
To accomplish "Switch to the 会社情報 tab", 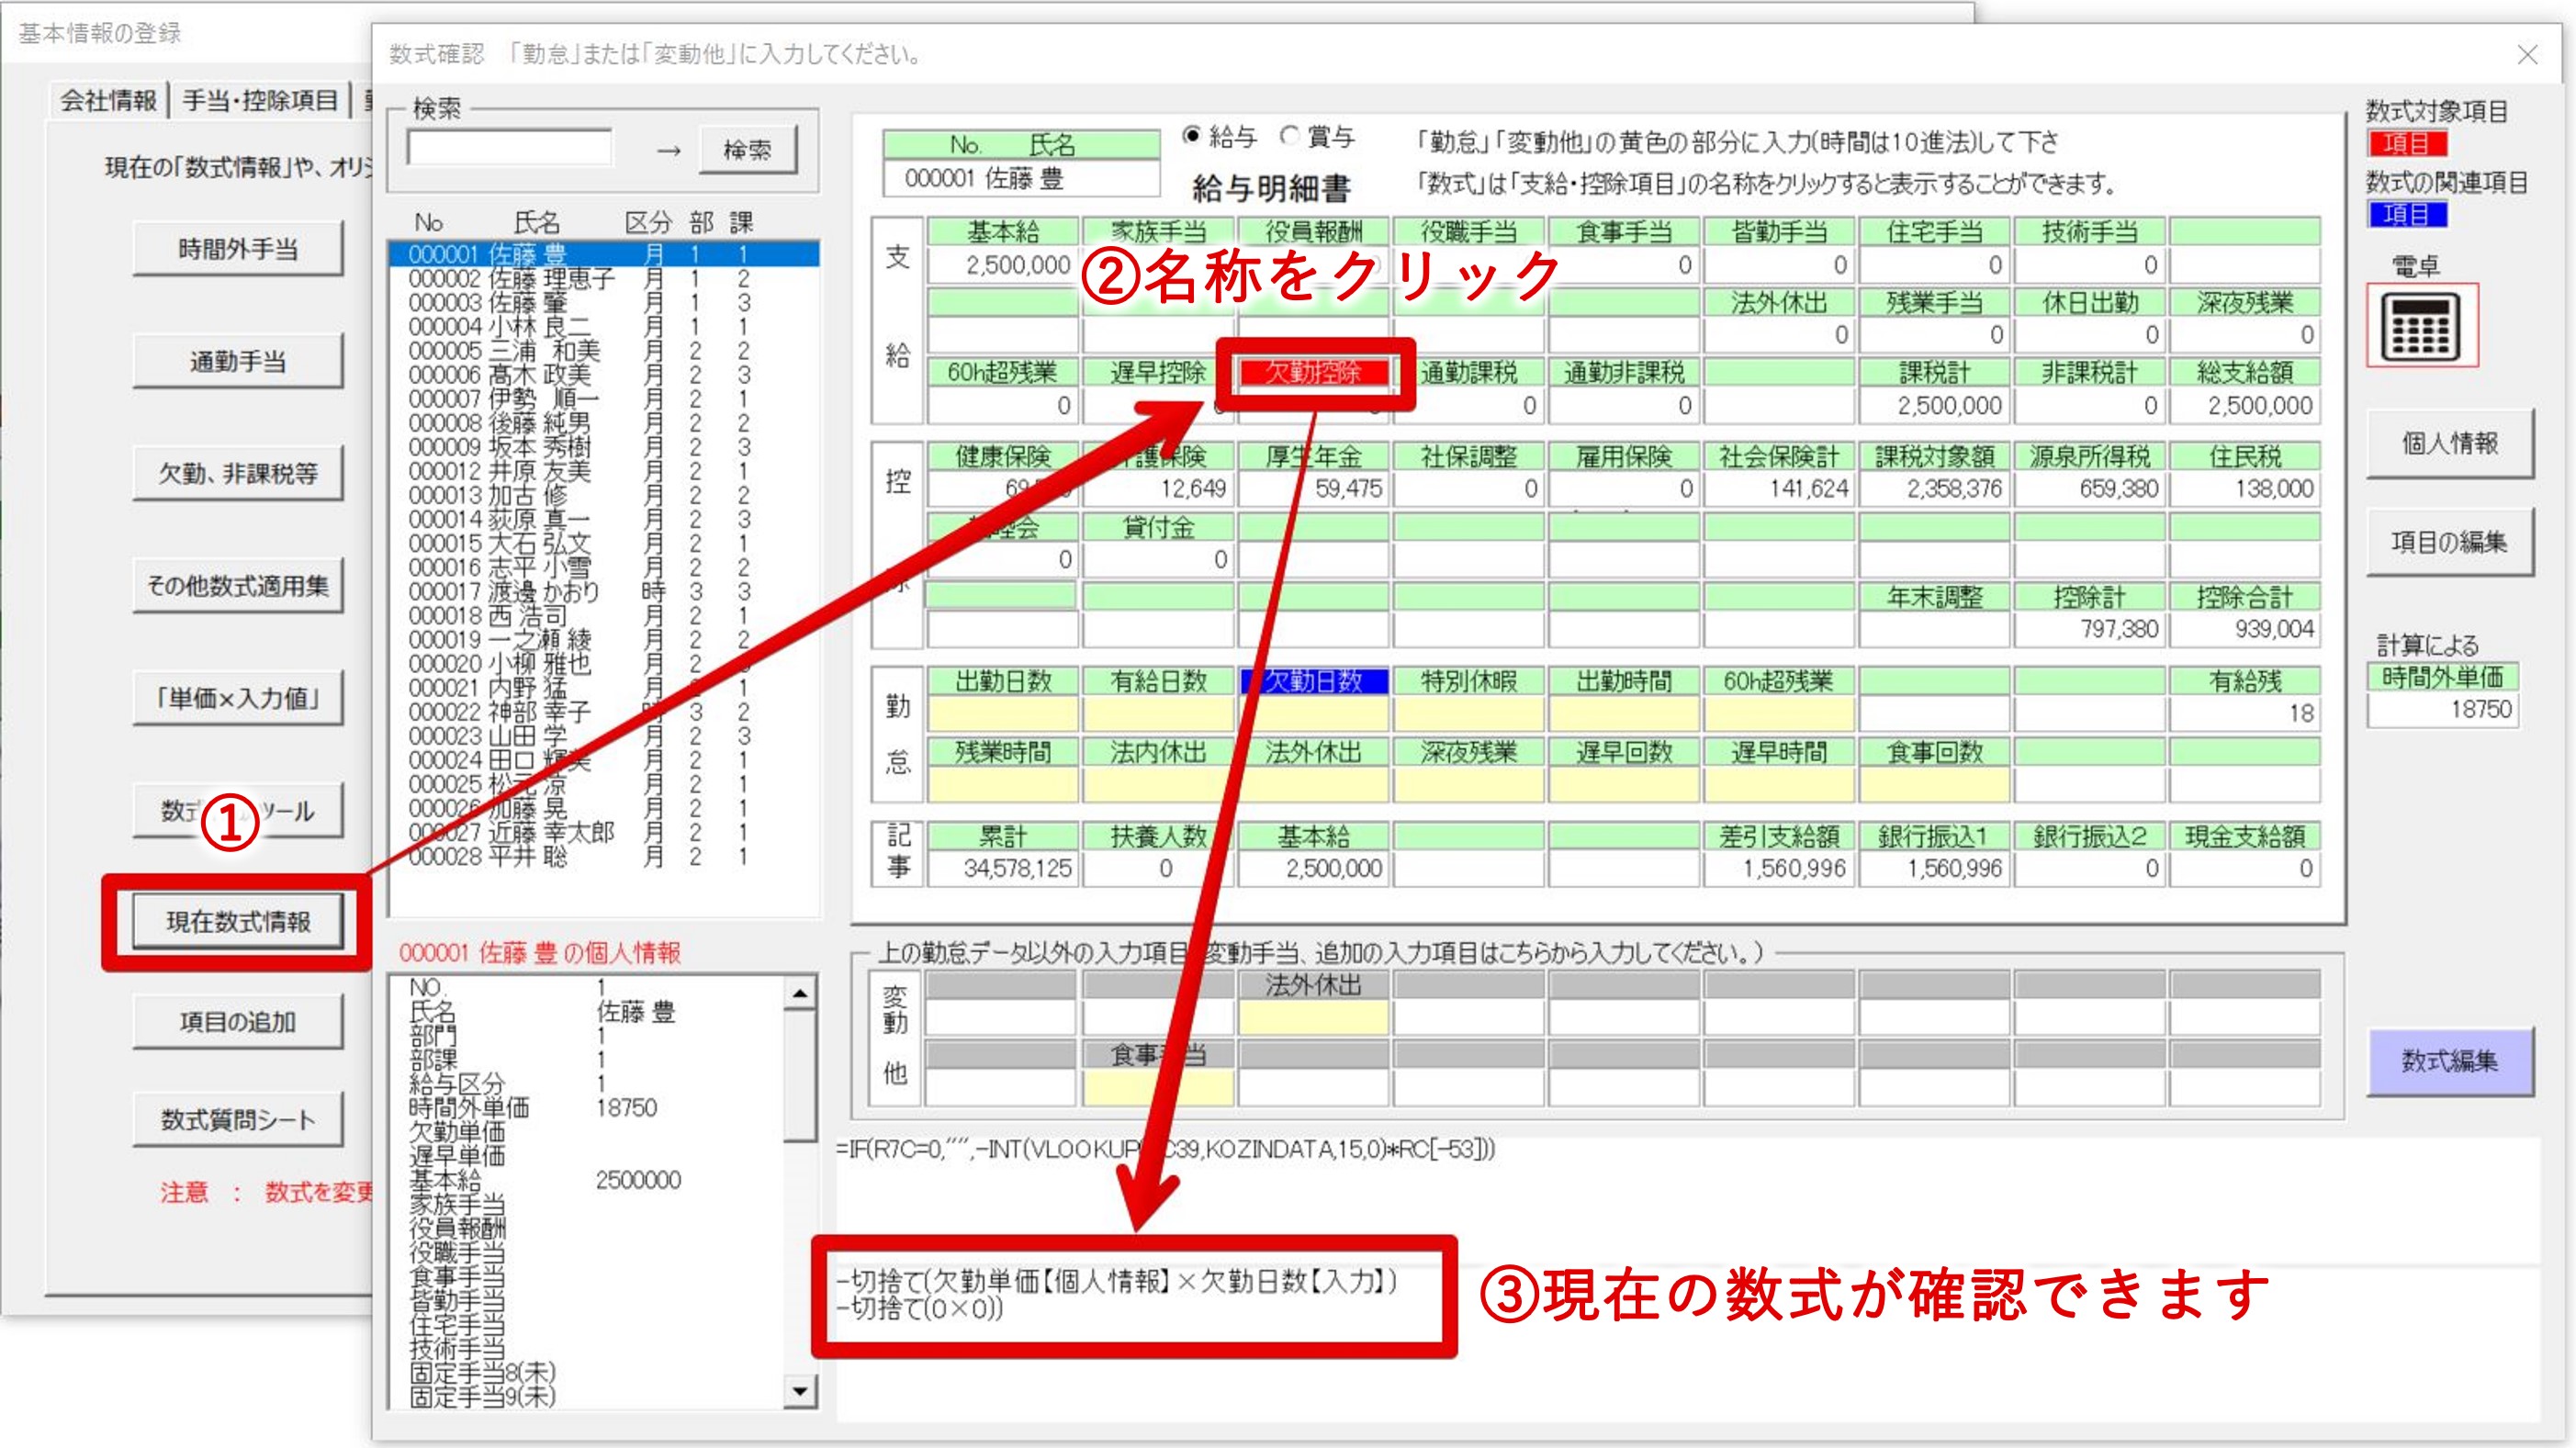I will point(108,100).
